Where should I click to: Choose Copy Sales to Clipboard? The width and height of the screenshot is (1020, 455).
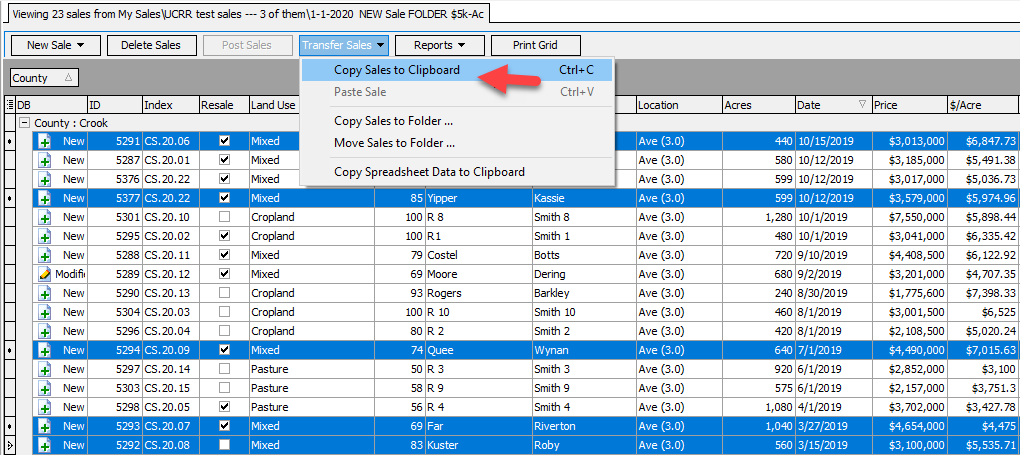click(397, 70)
